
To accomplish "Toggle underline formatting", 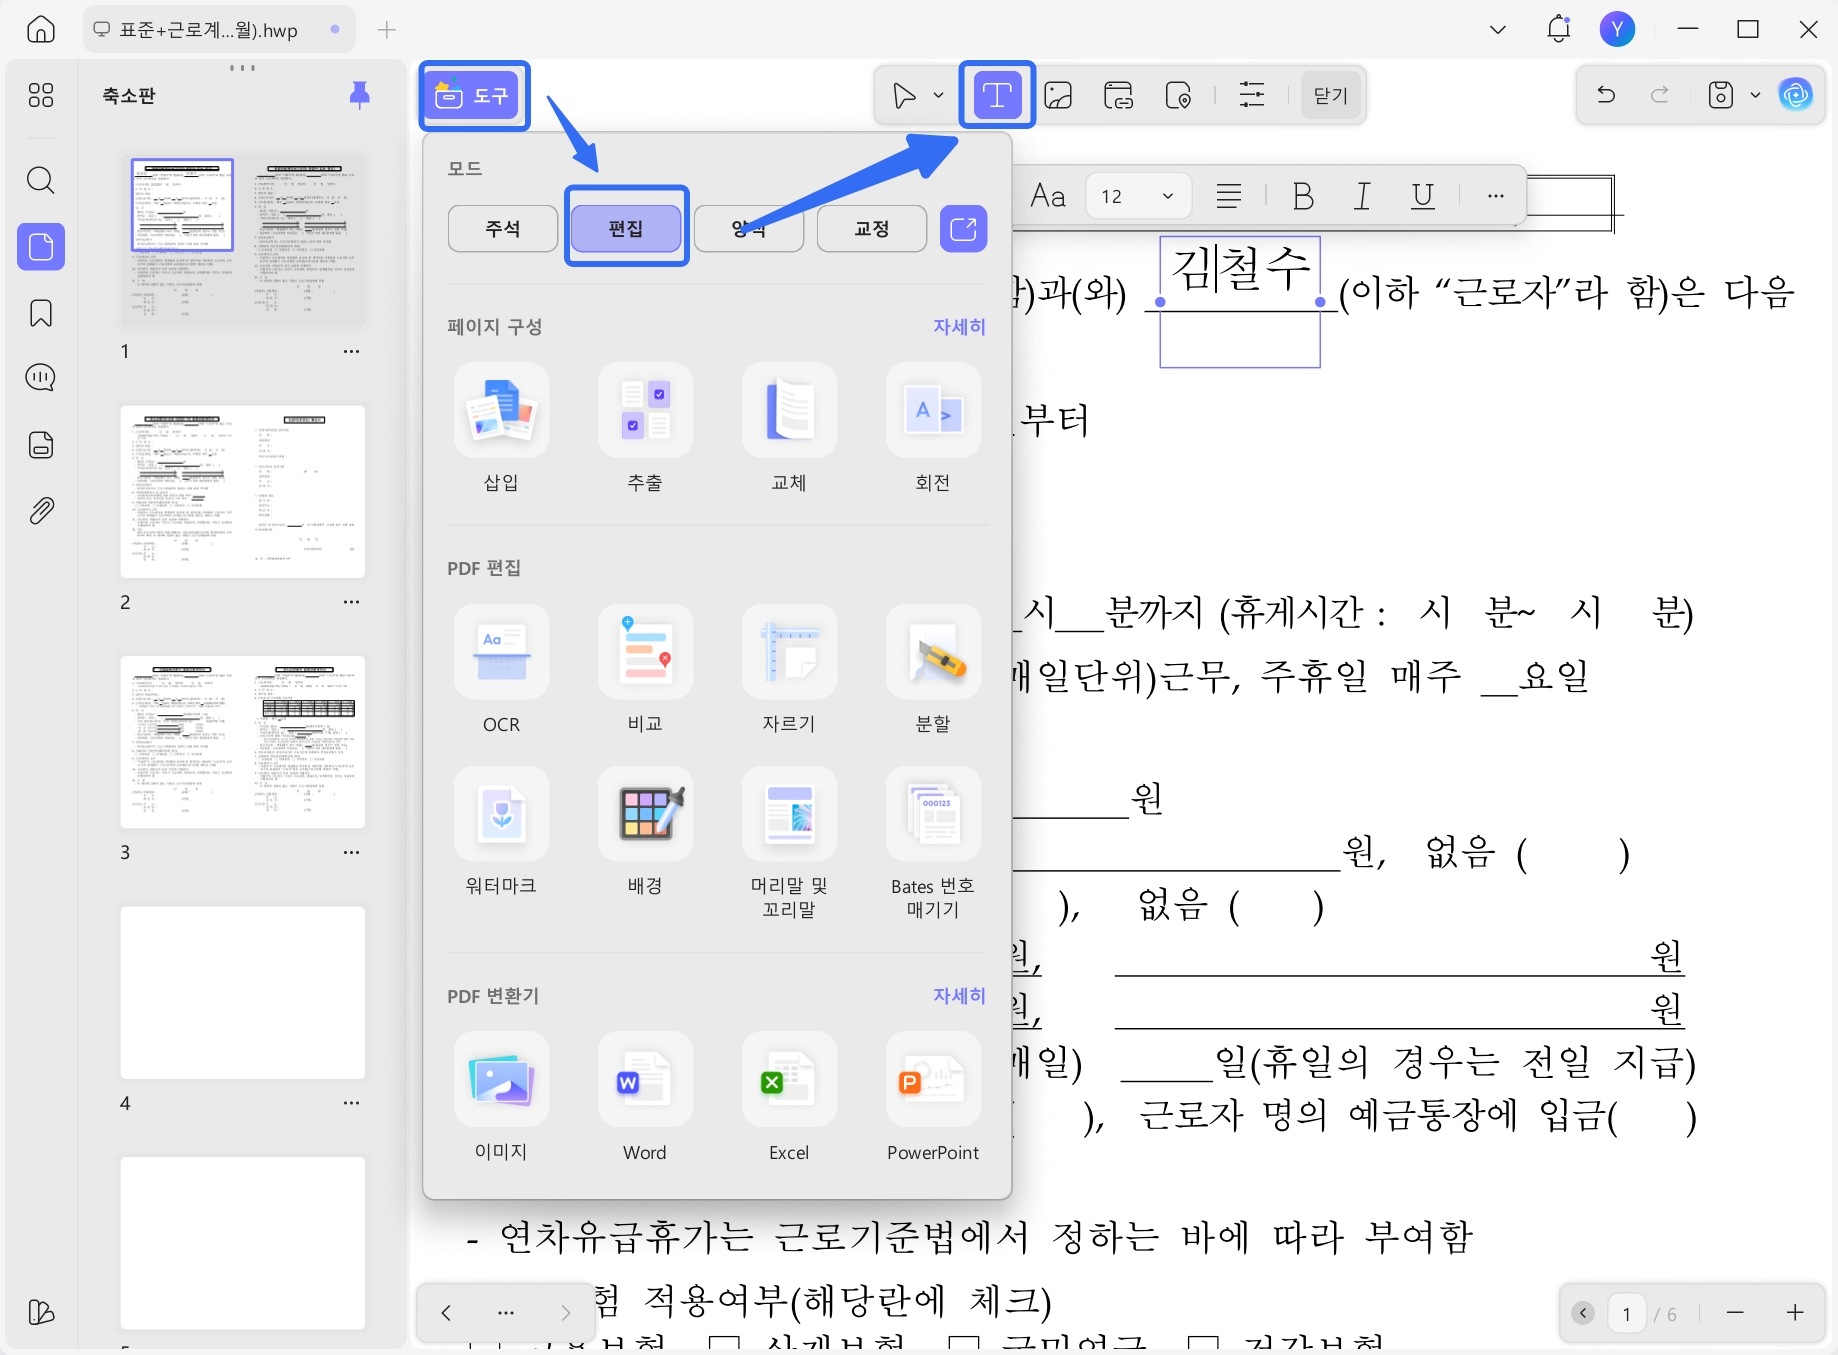I will 1423,196.
